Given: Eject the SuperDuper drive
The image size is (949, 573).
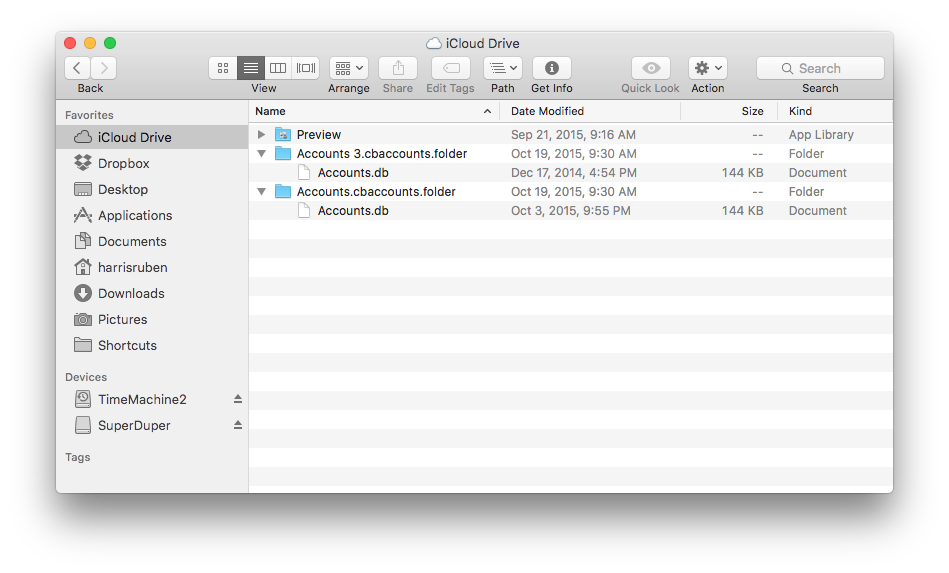Looking at the screenshot, I should [x=238, y=425].
